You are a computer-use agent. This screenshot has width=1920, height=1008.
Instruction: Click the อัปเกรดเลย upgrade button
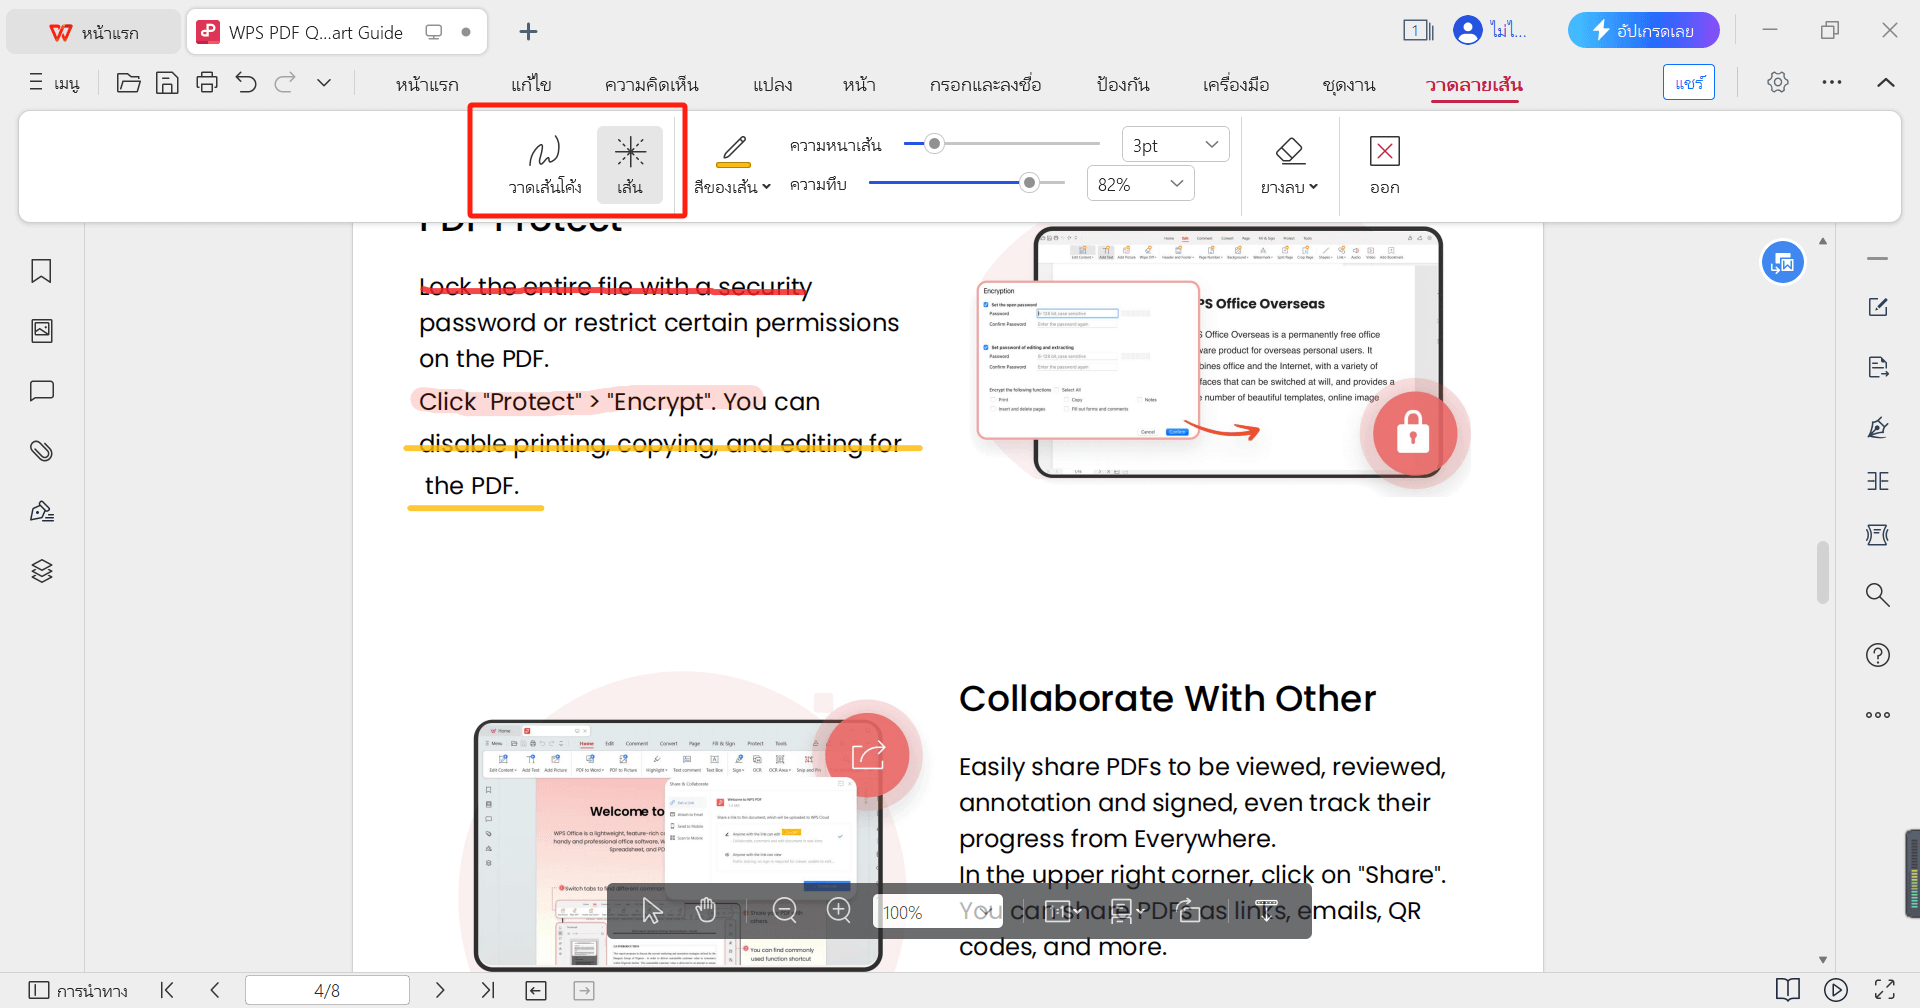tap(1643, 31)
